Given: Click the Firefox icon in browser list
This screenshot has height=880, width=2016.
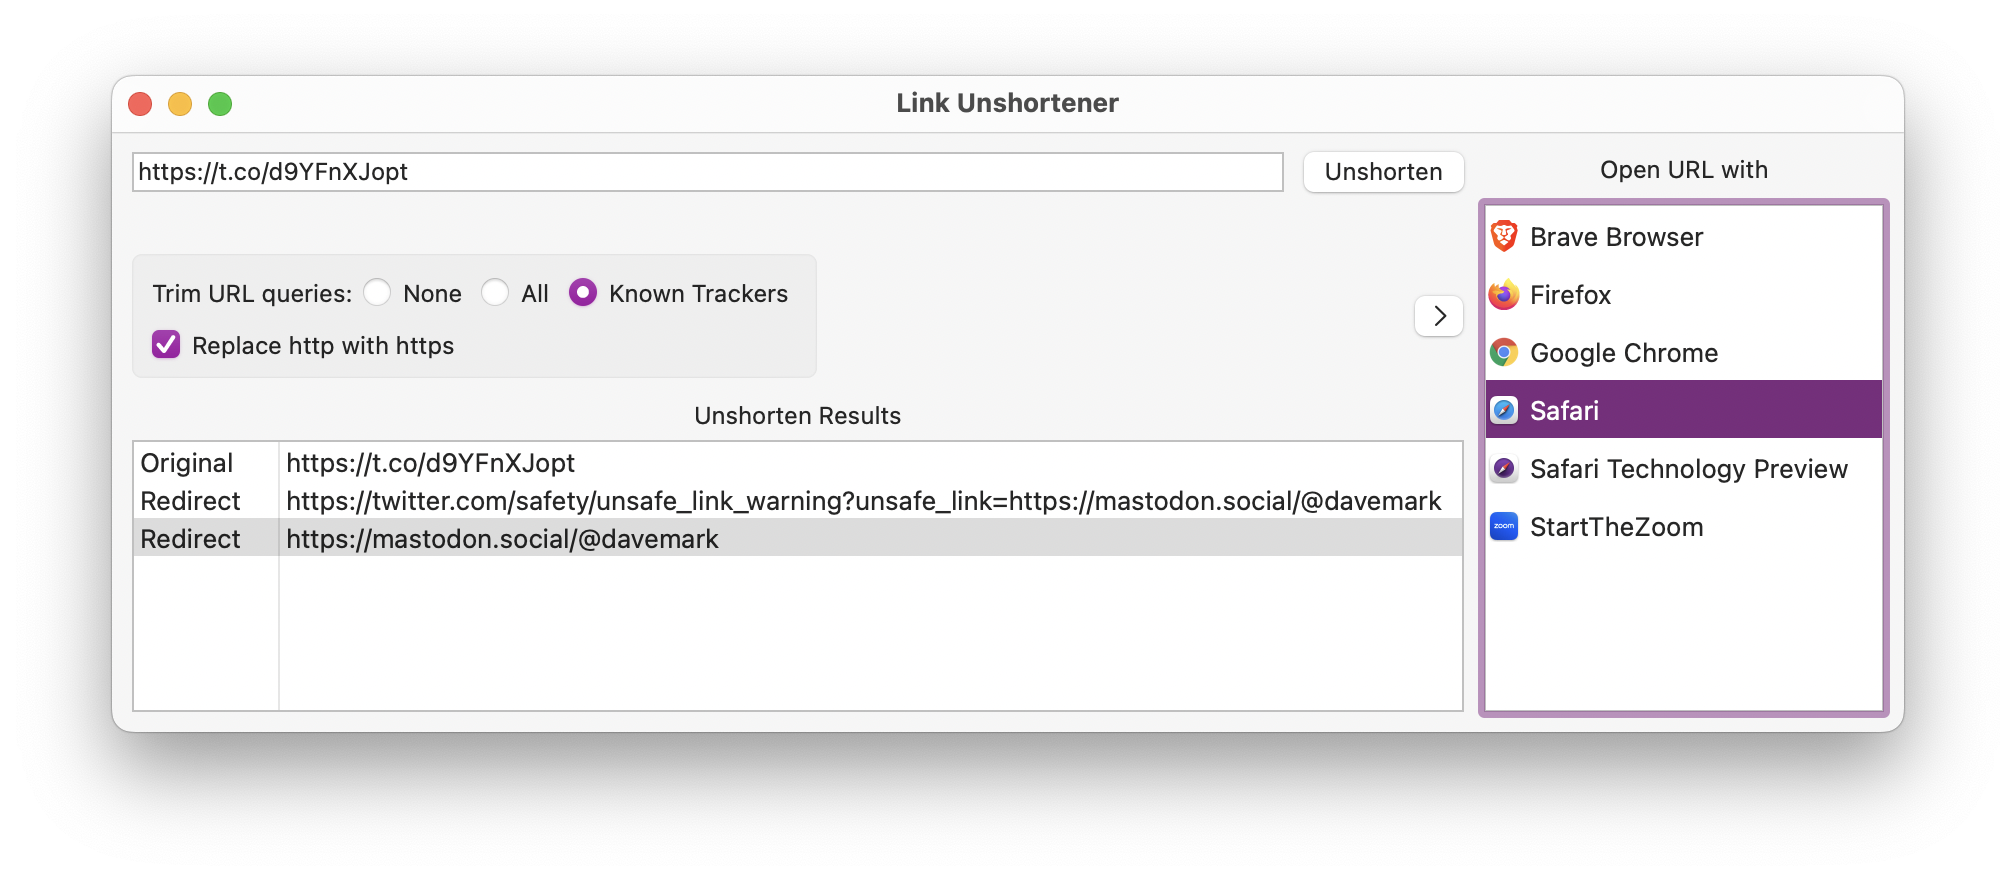Looking at the screenshot, I should click(1504, 295).
